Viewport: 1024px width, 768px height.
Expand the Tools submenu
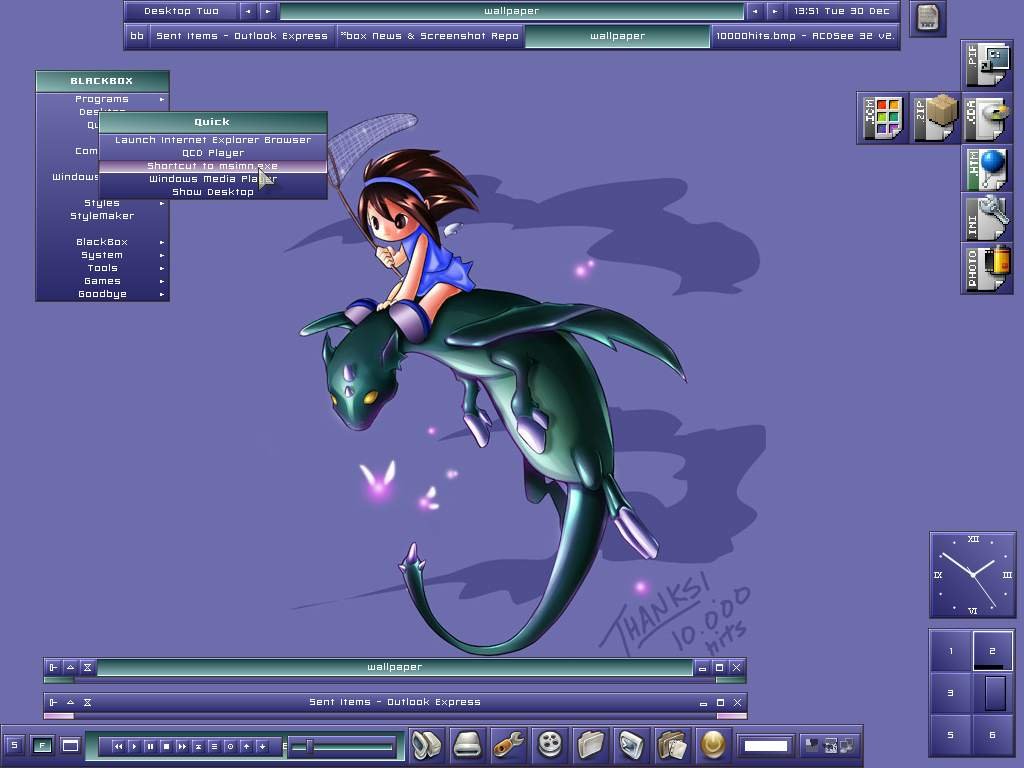103,268
